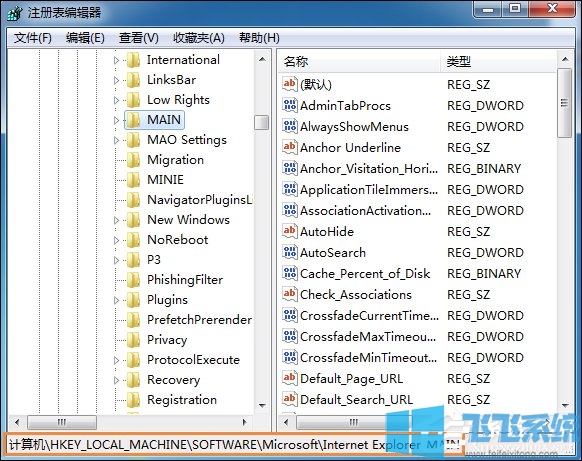The height and width of the screenshot is (461, 582).
Task: Click the MAIN folder icon
Action: coord(133,120)
